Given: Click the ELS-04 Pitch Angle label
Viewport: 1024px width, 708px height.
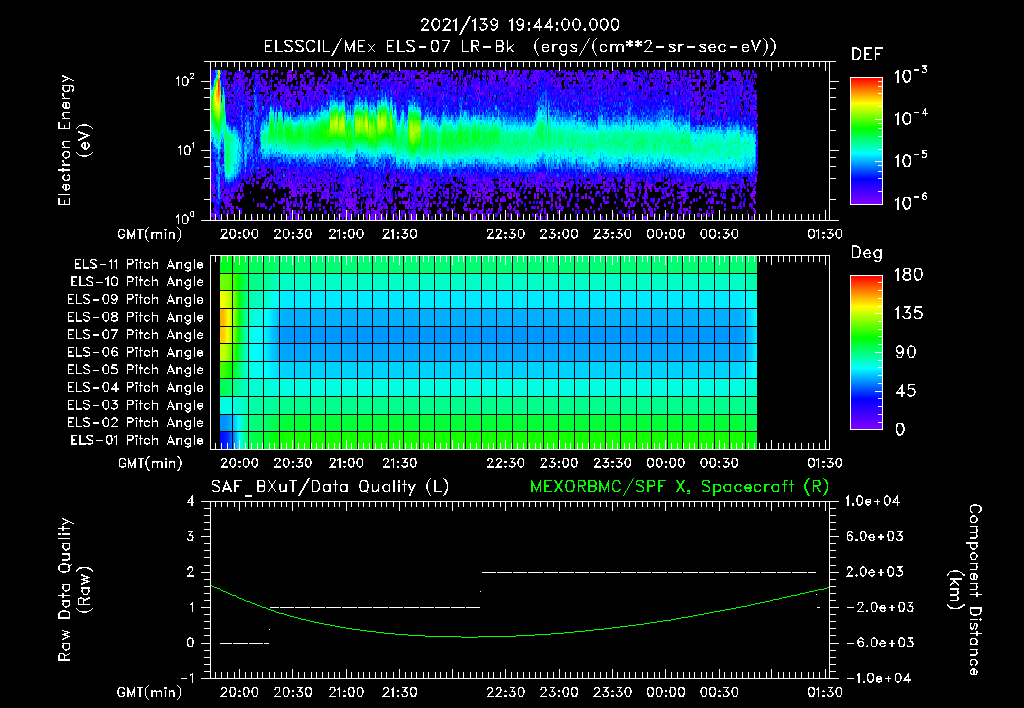Looking at the screenshot, I should pos(135,387).
